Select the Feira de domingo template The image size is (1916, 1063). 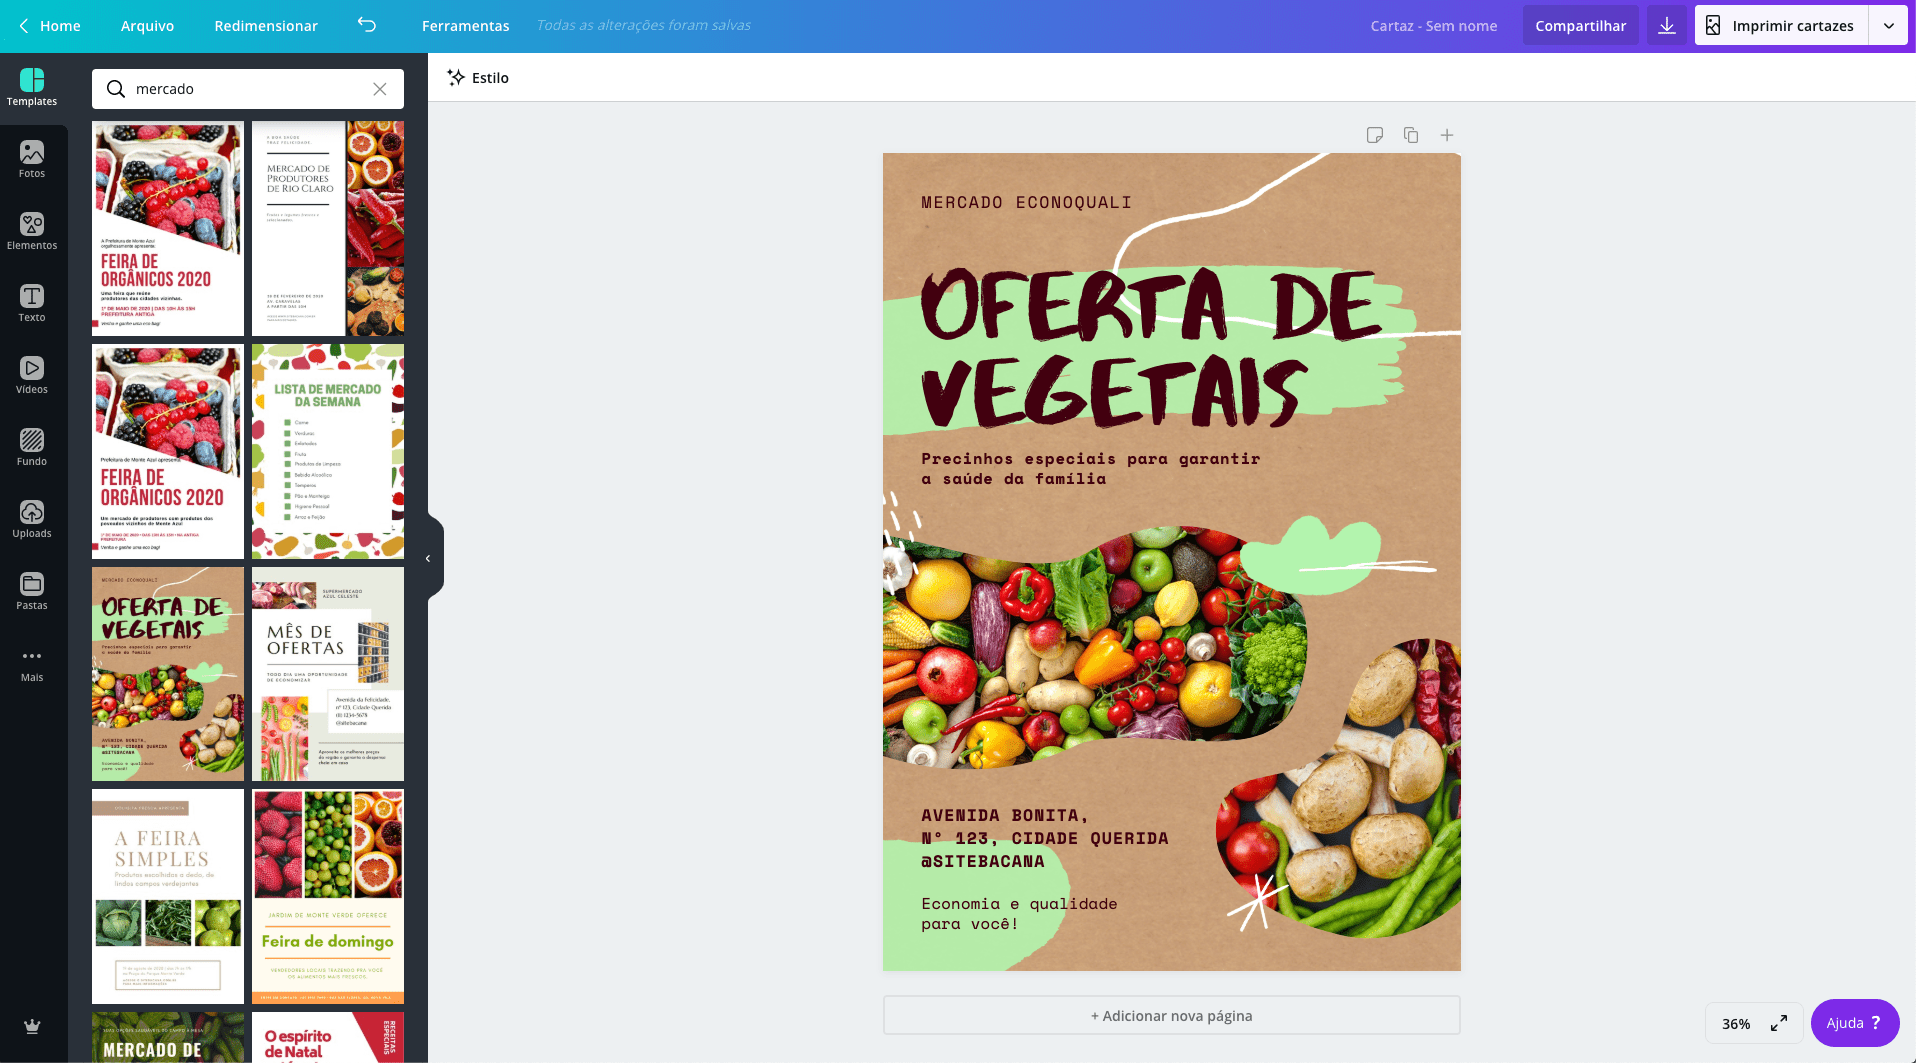[x=328, y=897]
